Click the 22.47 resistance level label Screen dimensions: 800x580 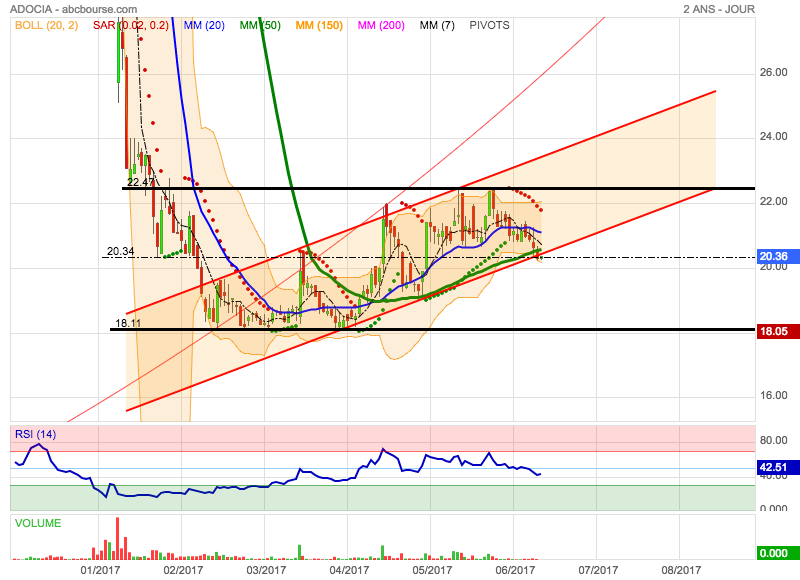140,182
